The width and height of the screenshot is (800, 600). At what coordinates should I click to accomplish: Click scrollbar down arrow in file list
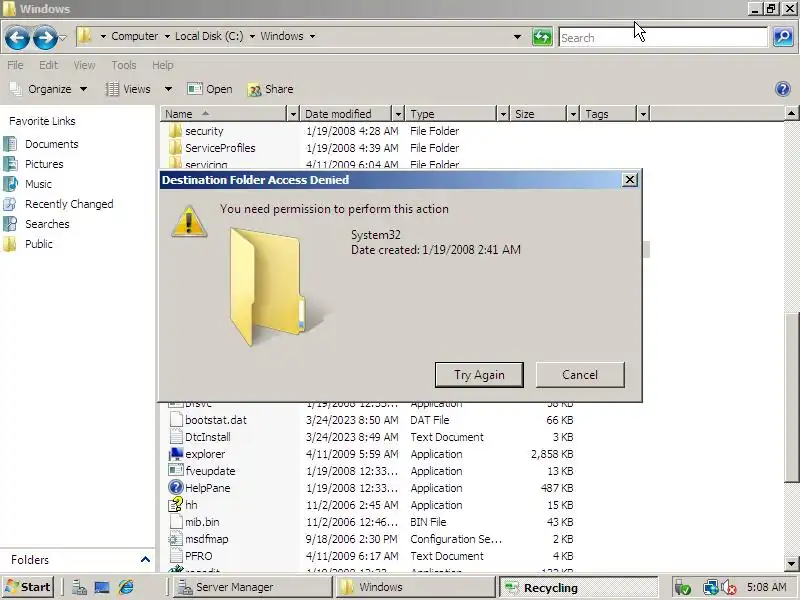point(791,564)
